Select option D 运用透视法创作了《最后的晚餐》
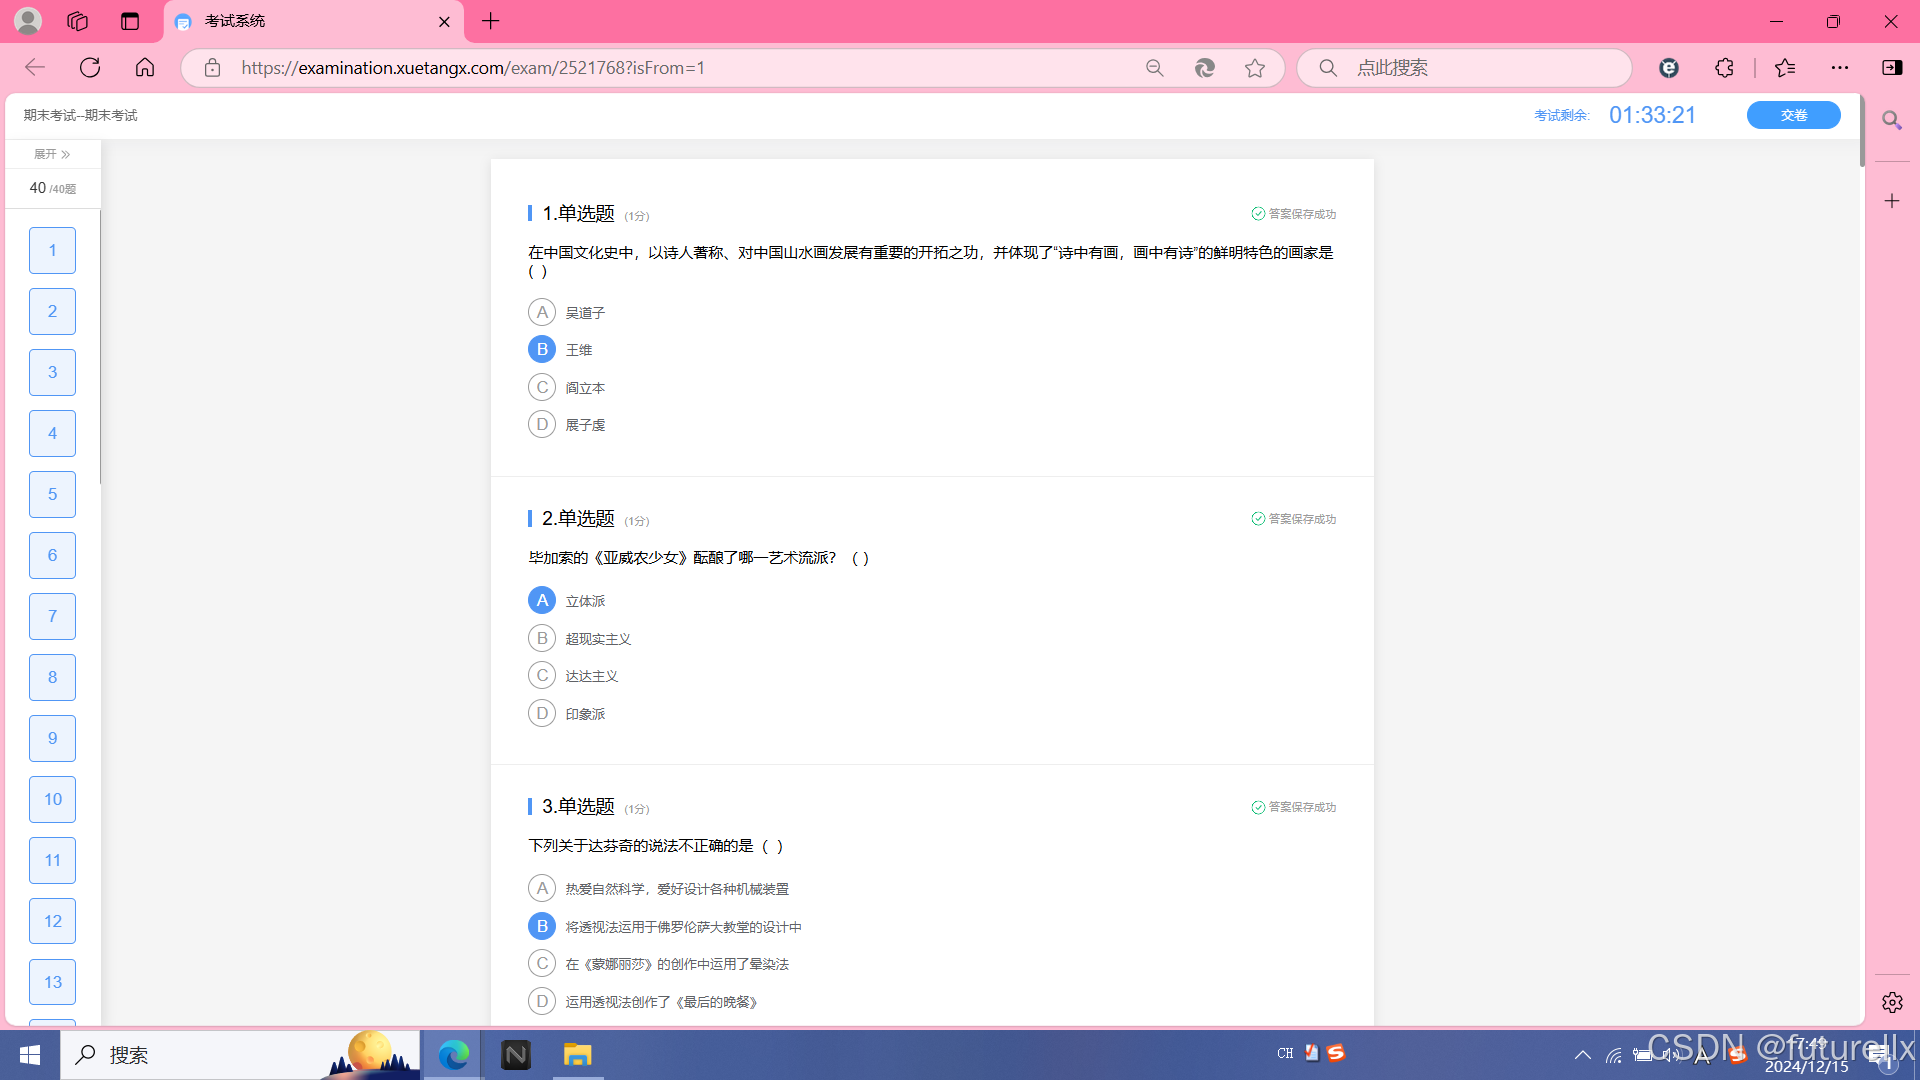 (542, 1001)
